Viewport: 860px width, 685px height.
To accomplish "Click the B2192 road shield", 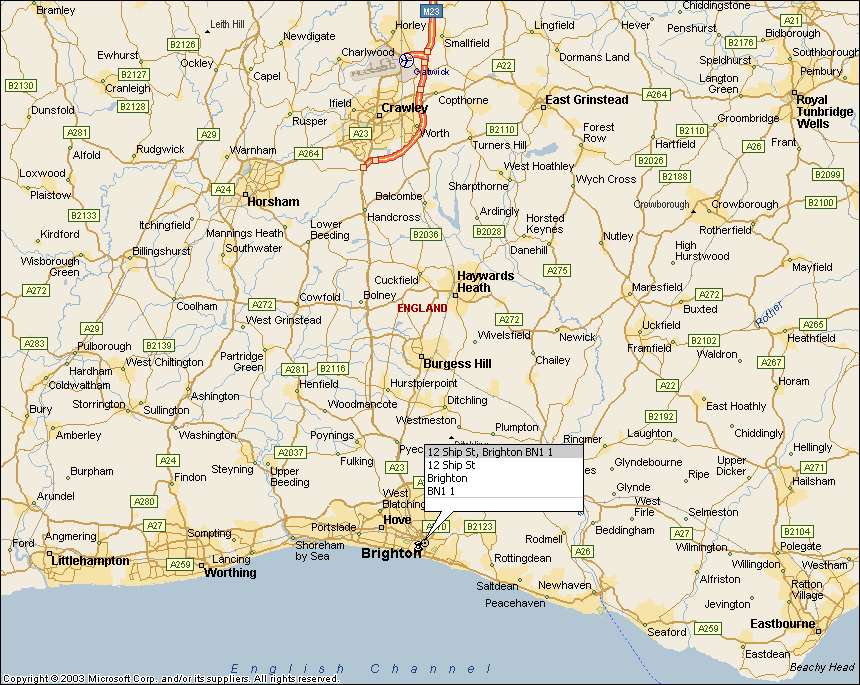I will (661, 416).
